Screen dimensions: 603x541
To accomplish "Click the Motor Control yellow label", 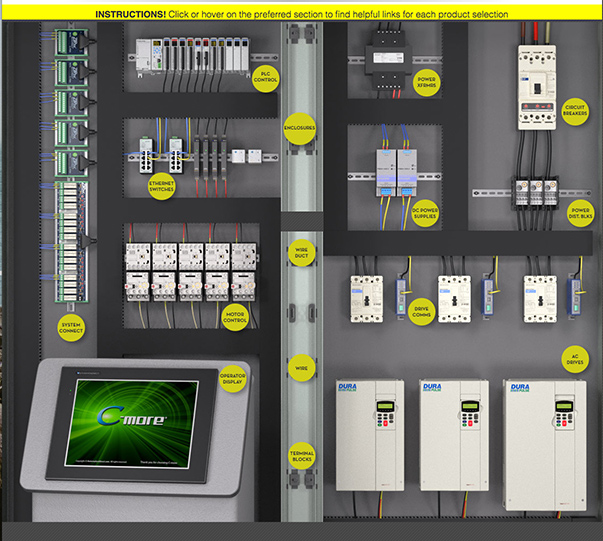I will pyautogui.click(x=235, y=314).
